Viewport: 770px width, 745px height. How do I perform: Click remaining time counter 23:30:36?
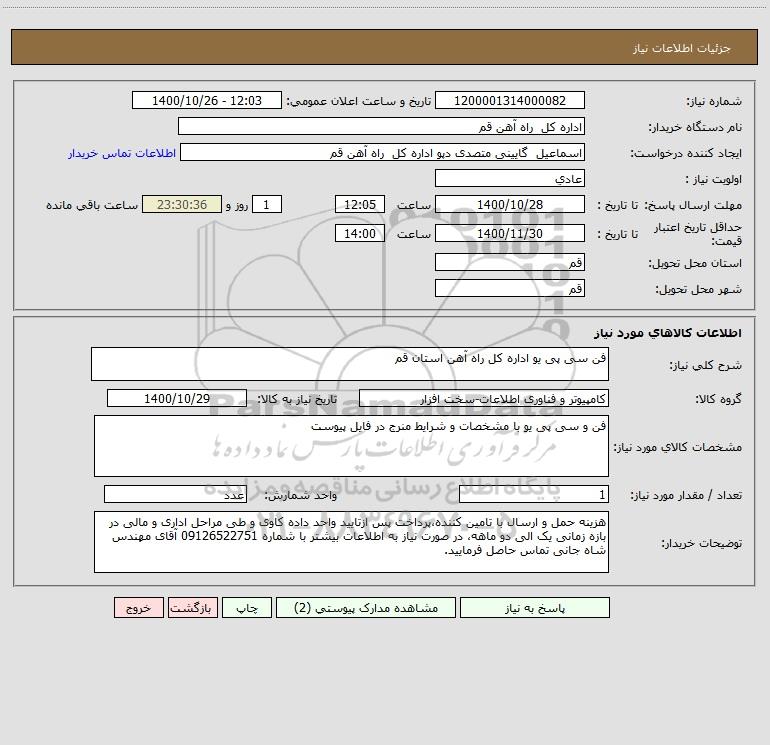182,204
